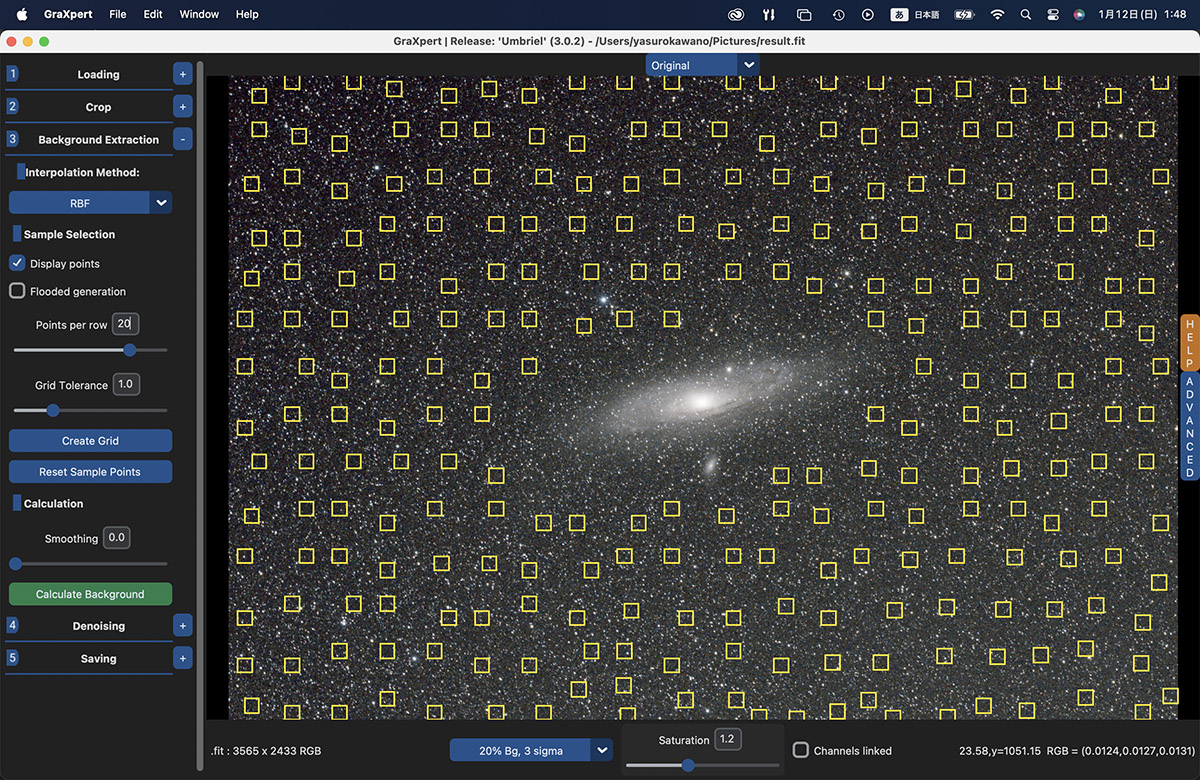Open the File menu
Viewport: 1200px width, 780px height.
tap(118, 14)
